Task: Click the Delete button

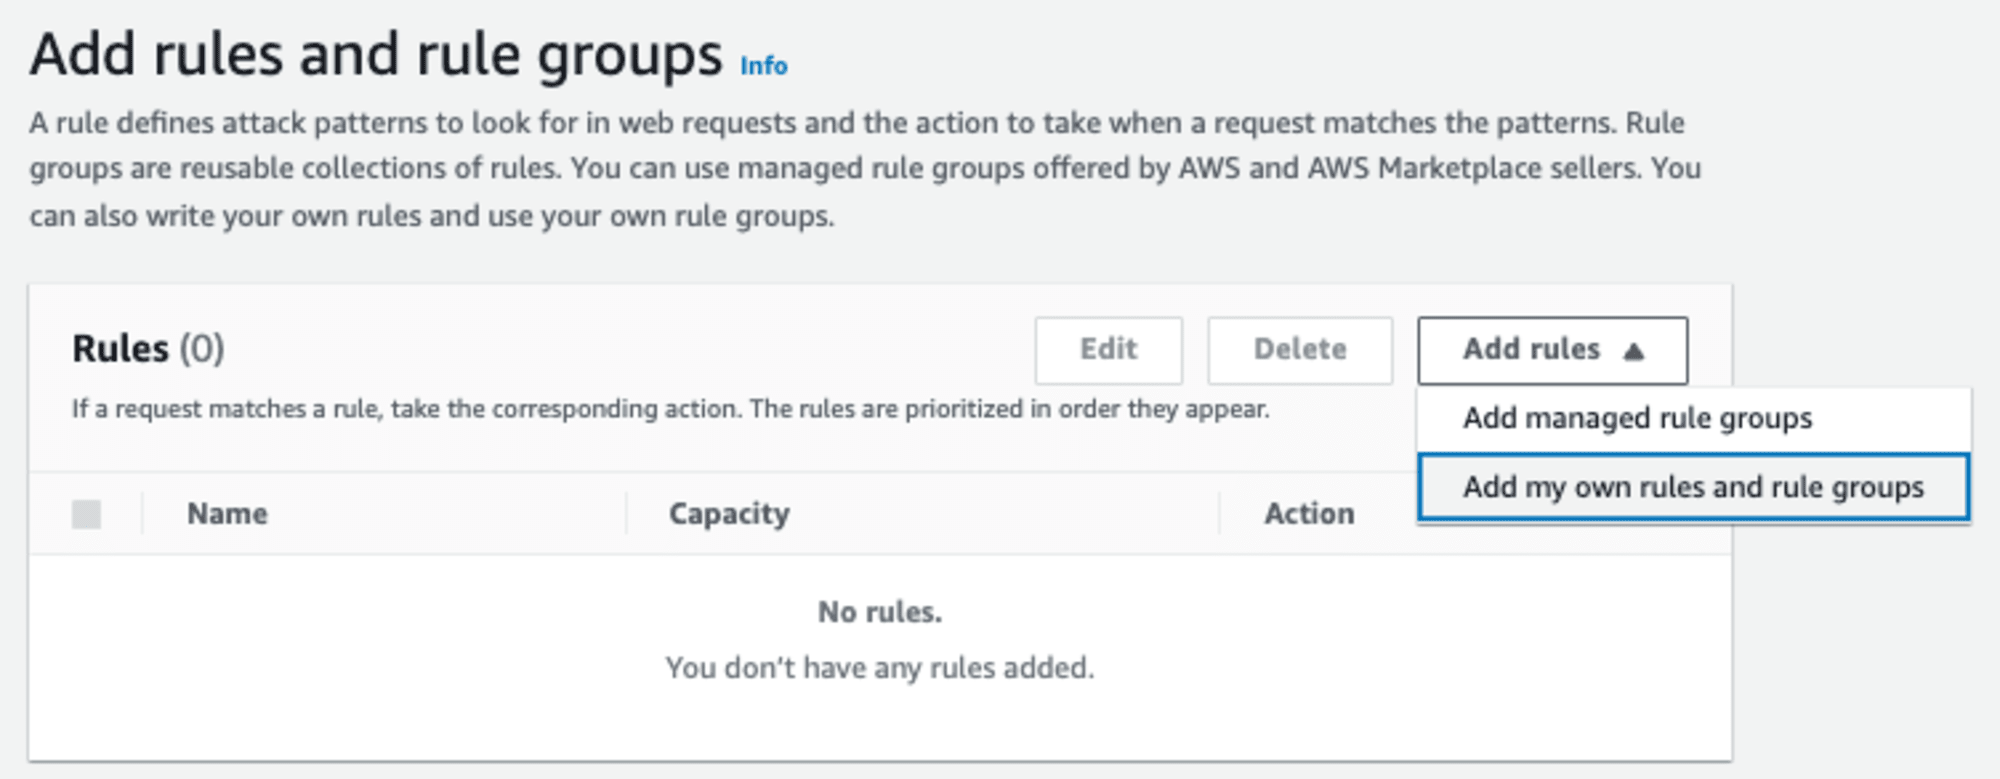Action: coord(1299,350)
